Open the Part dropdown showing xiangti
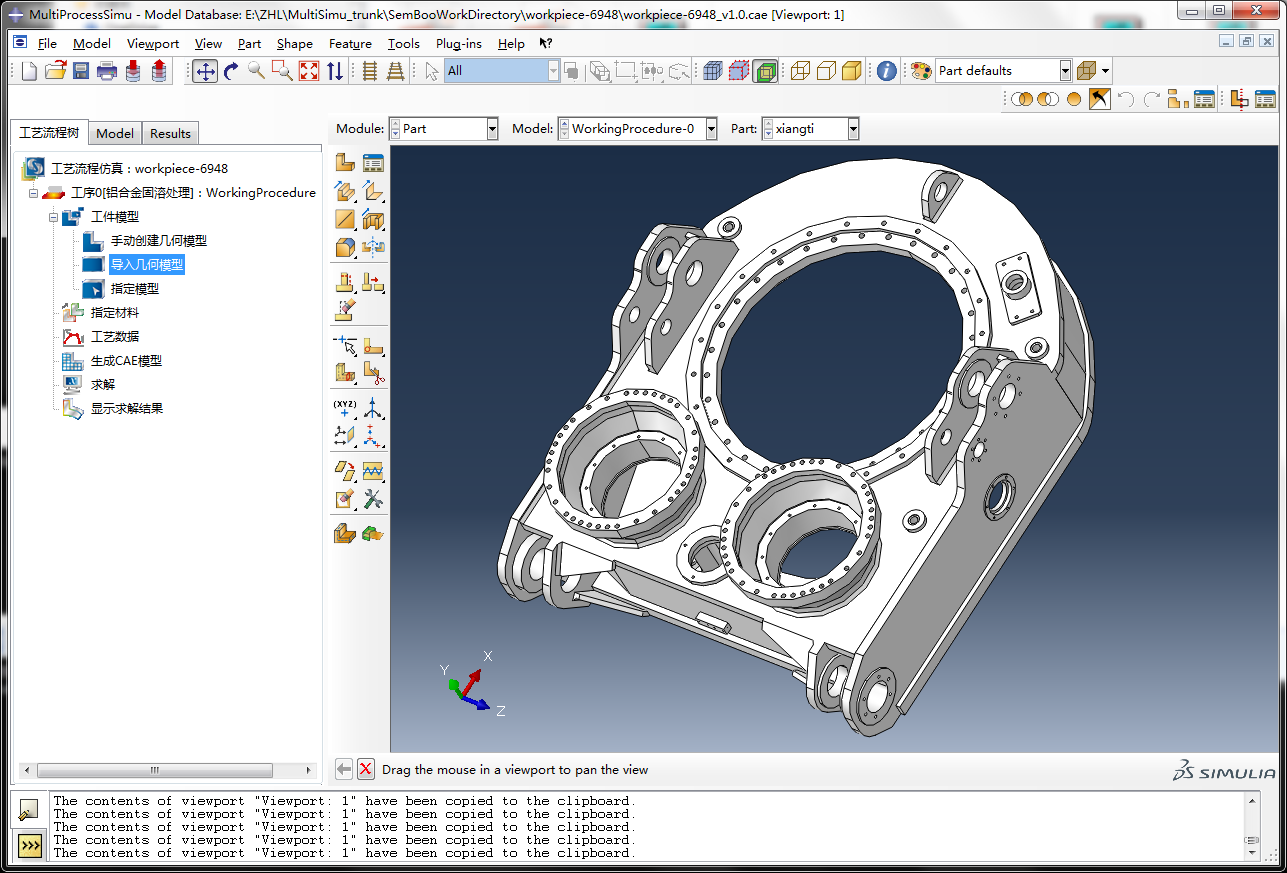 point(852,129)
